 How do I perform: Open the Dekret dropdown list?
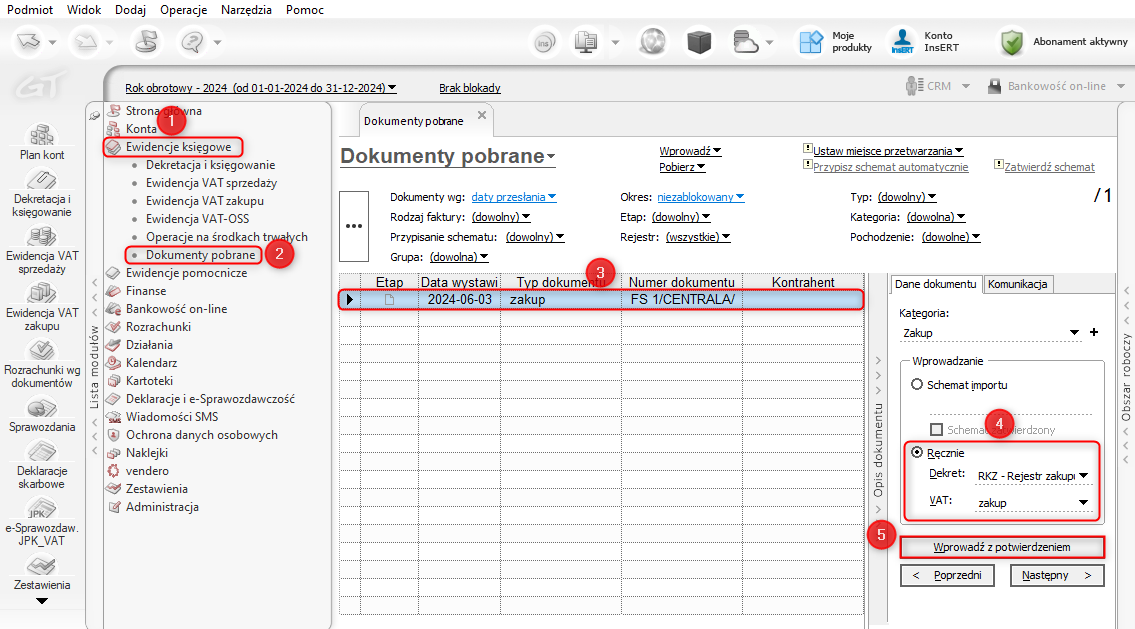(1083, 476)
